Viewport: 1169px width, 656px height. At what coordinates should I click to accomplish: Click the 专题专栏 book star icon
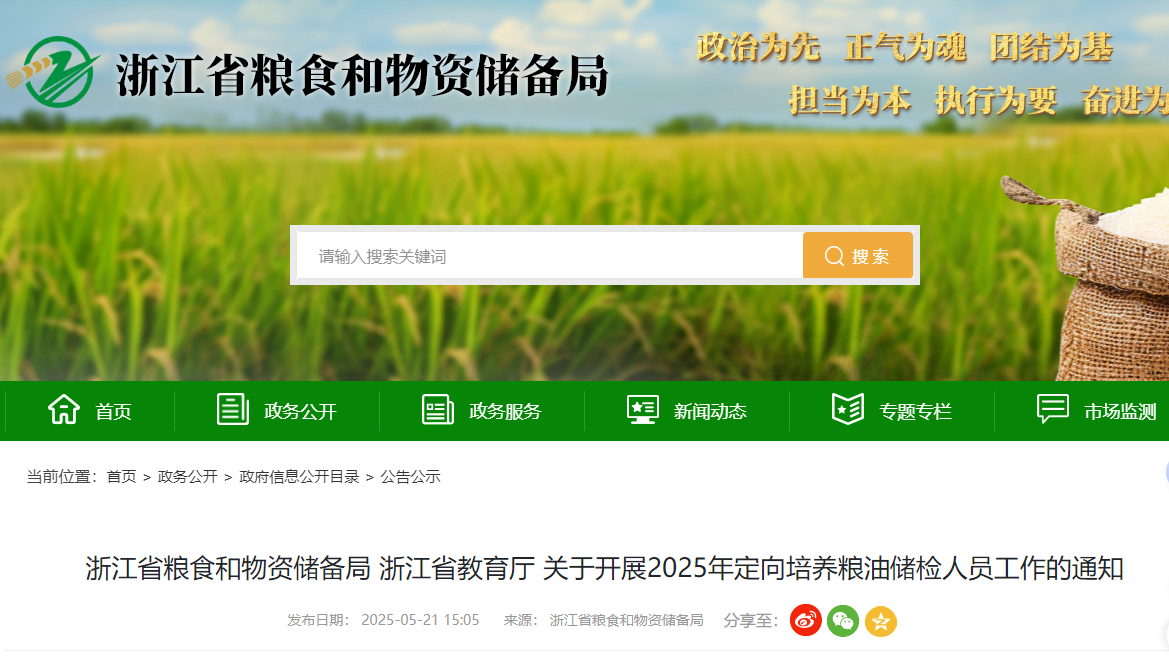click(848, 409)
